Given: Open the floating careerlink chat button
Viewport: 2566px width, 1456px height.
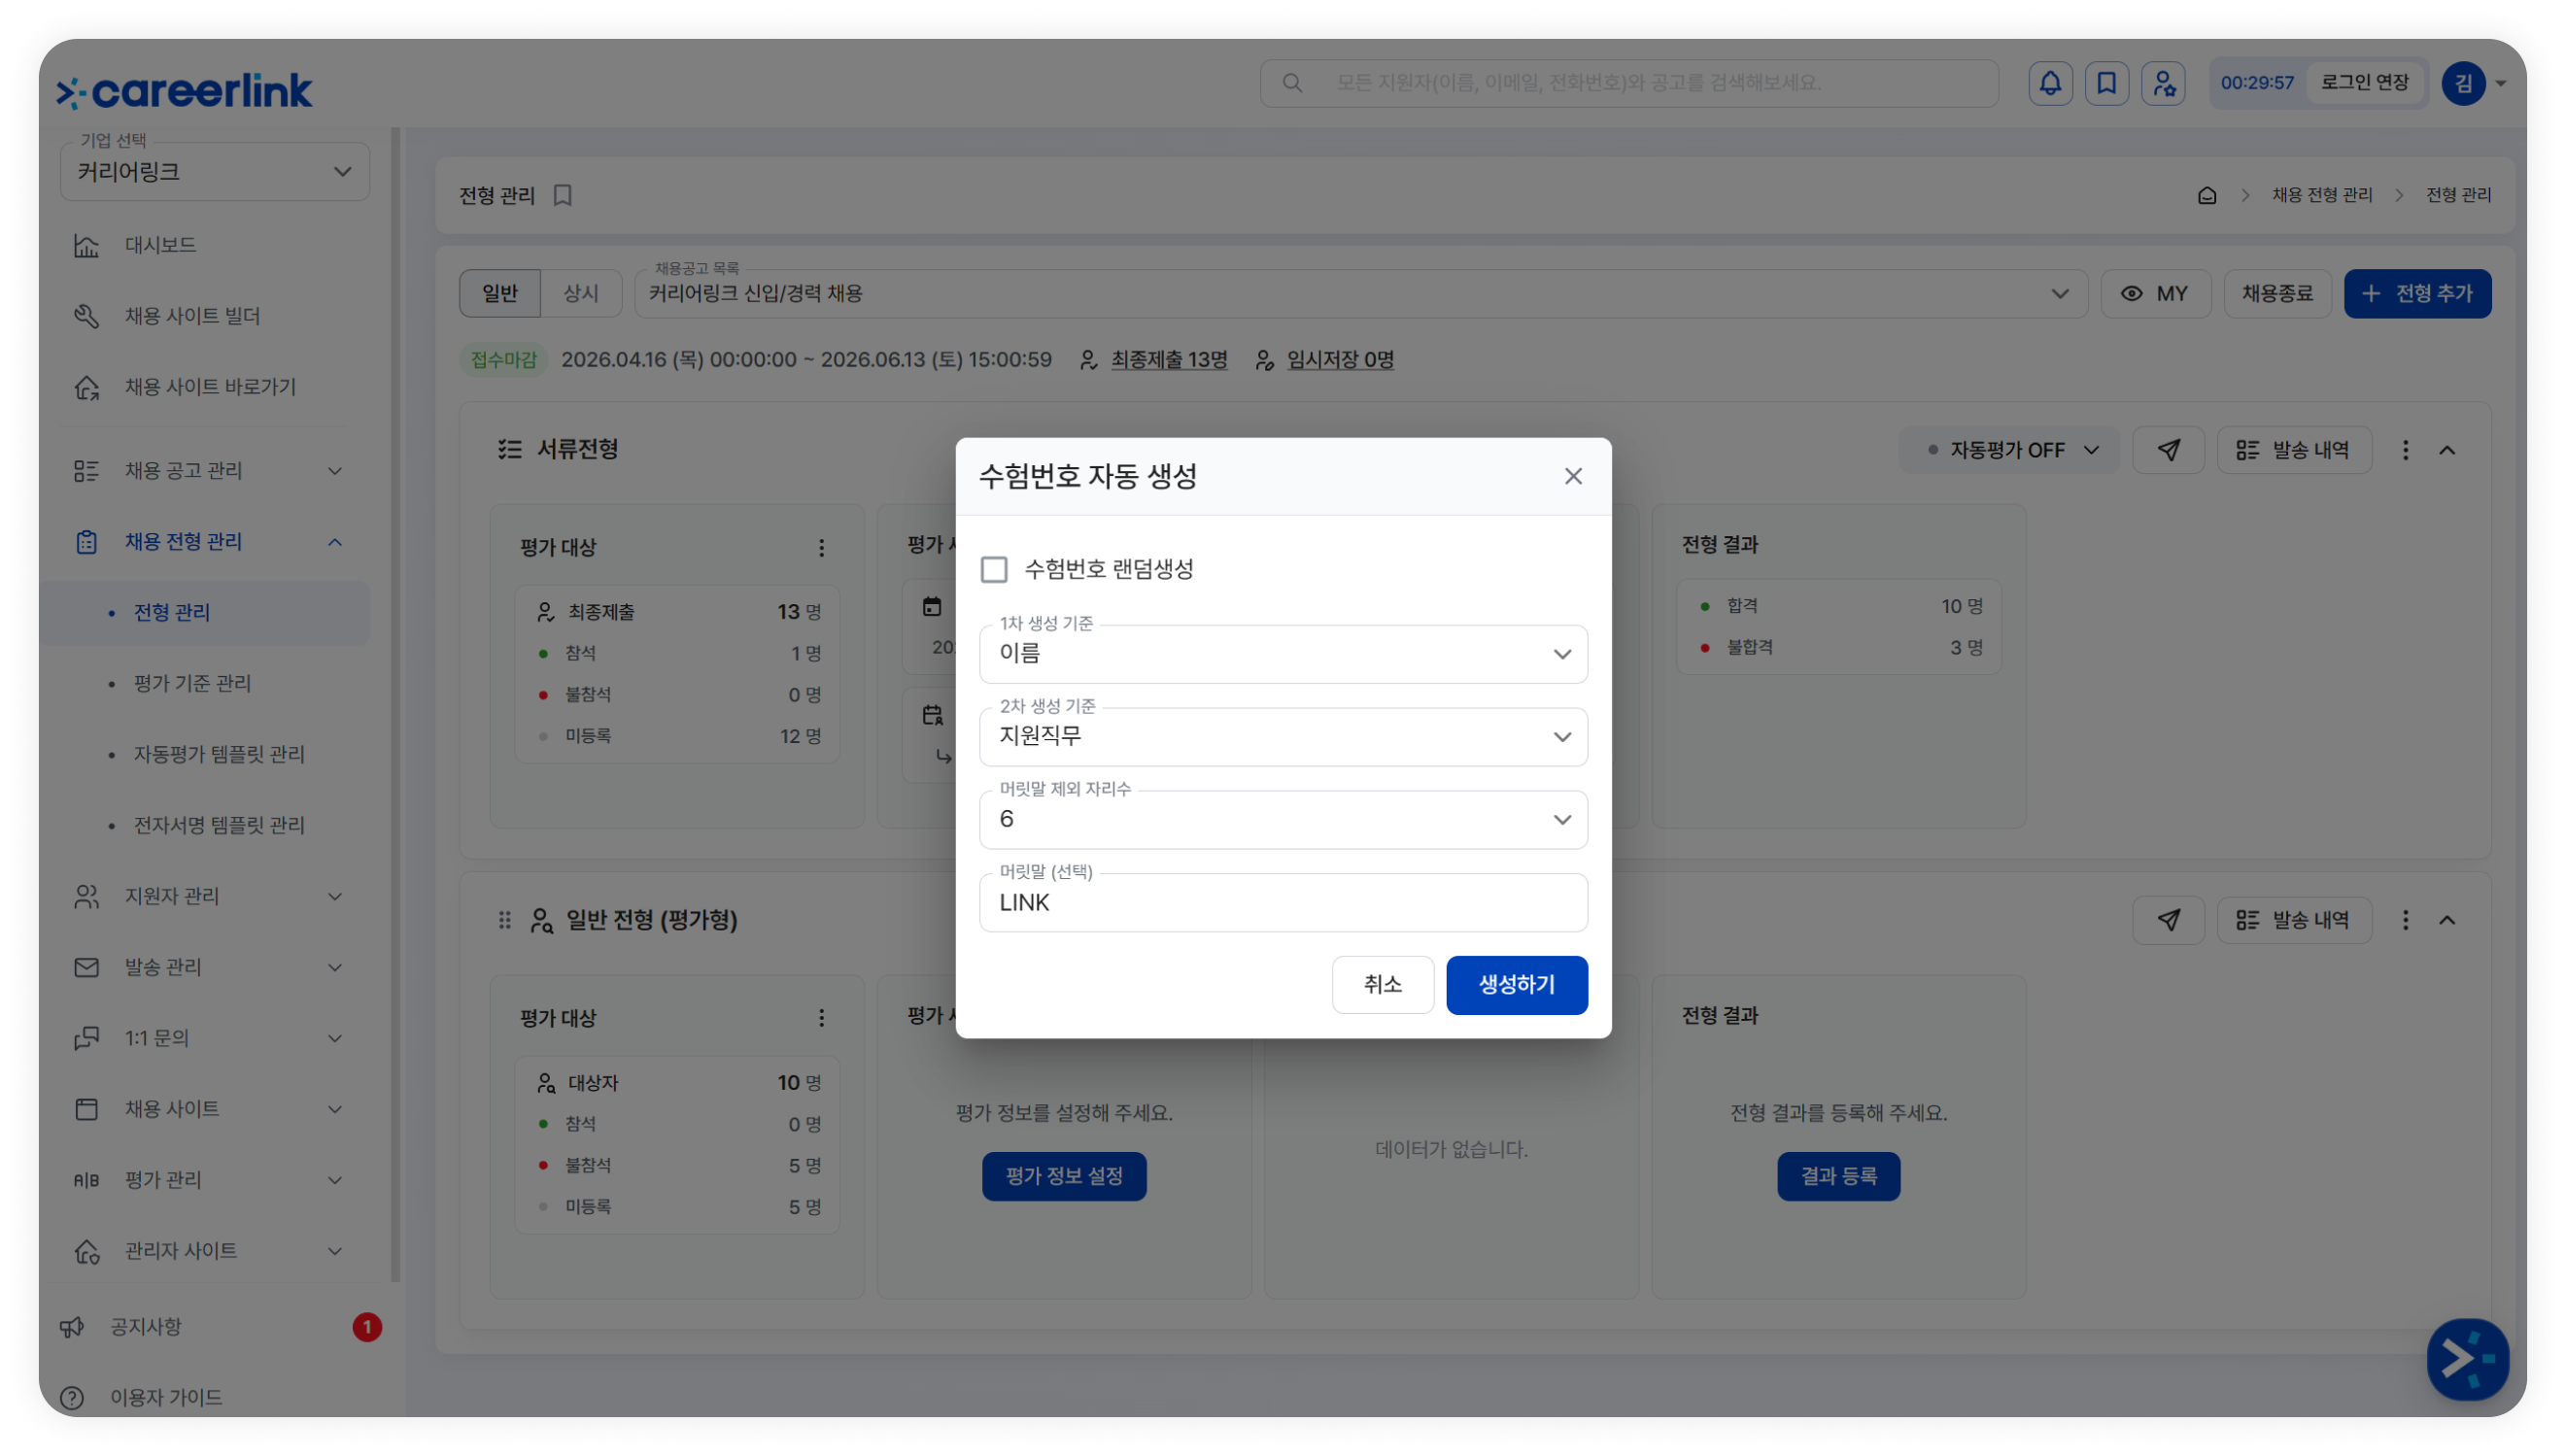Looking at the screenshot, I should (2467, 1360).
